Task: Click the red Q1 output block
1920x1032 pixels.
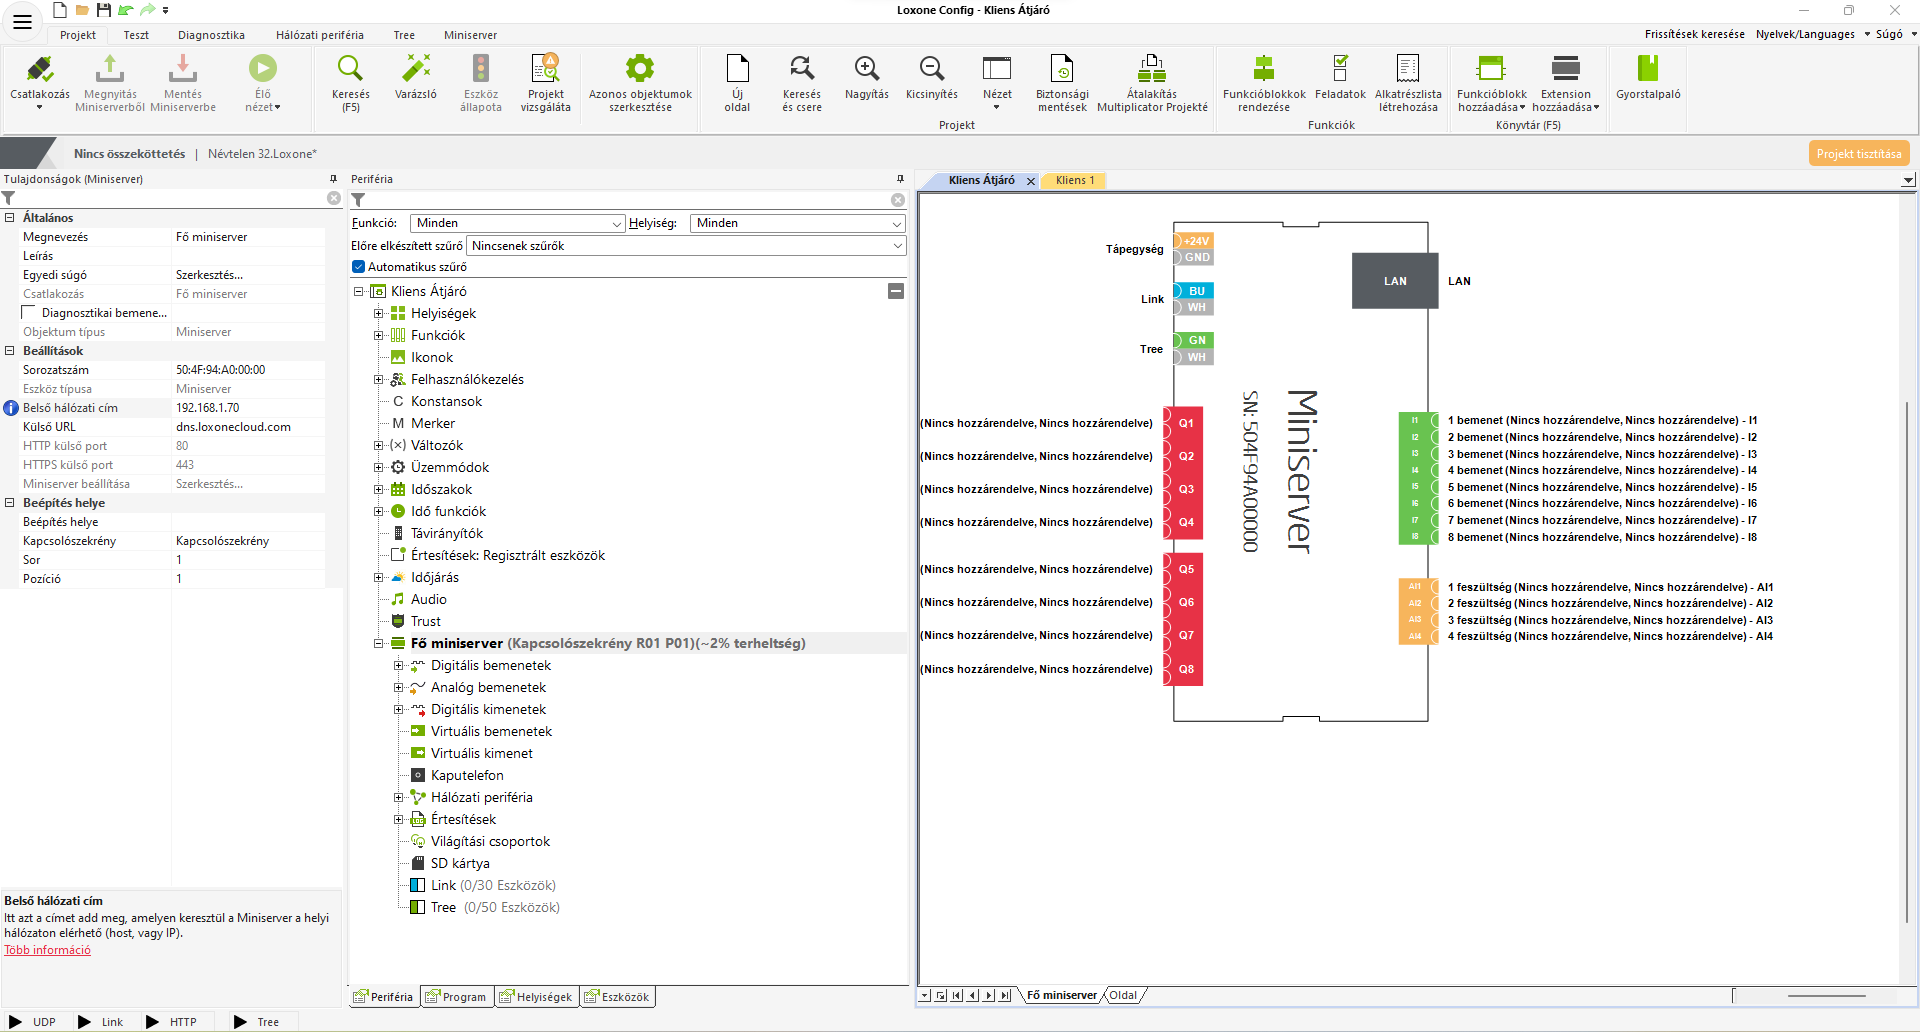Action: (1184, 423)
